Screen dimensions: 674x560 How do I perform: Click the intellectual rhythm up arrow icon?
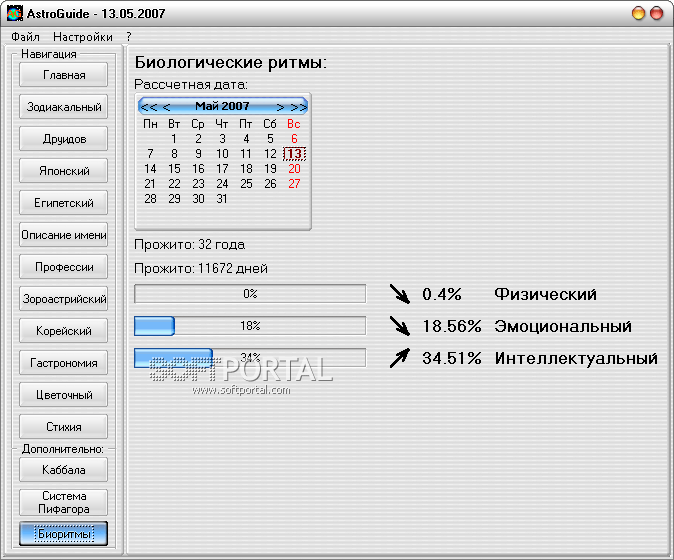coord(400,358)
